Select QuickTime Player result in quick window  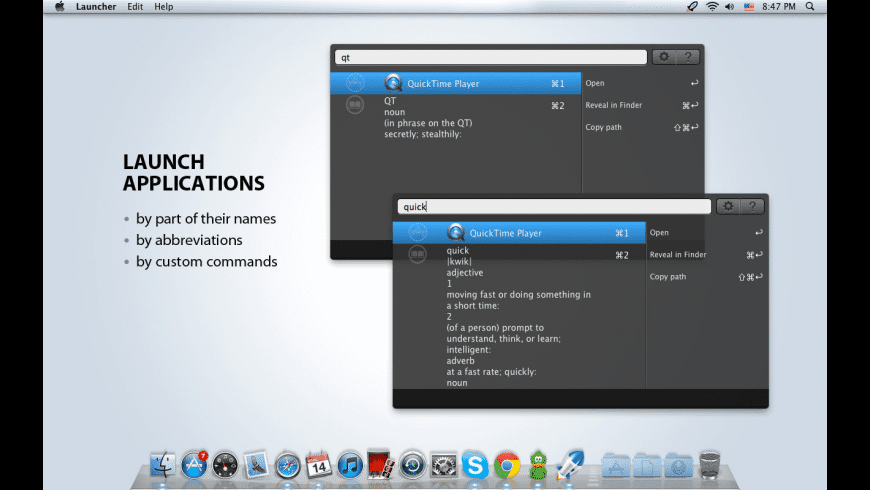pos(519,233)
